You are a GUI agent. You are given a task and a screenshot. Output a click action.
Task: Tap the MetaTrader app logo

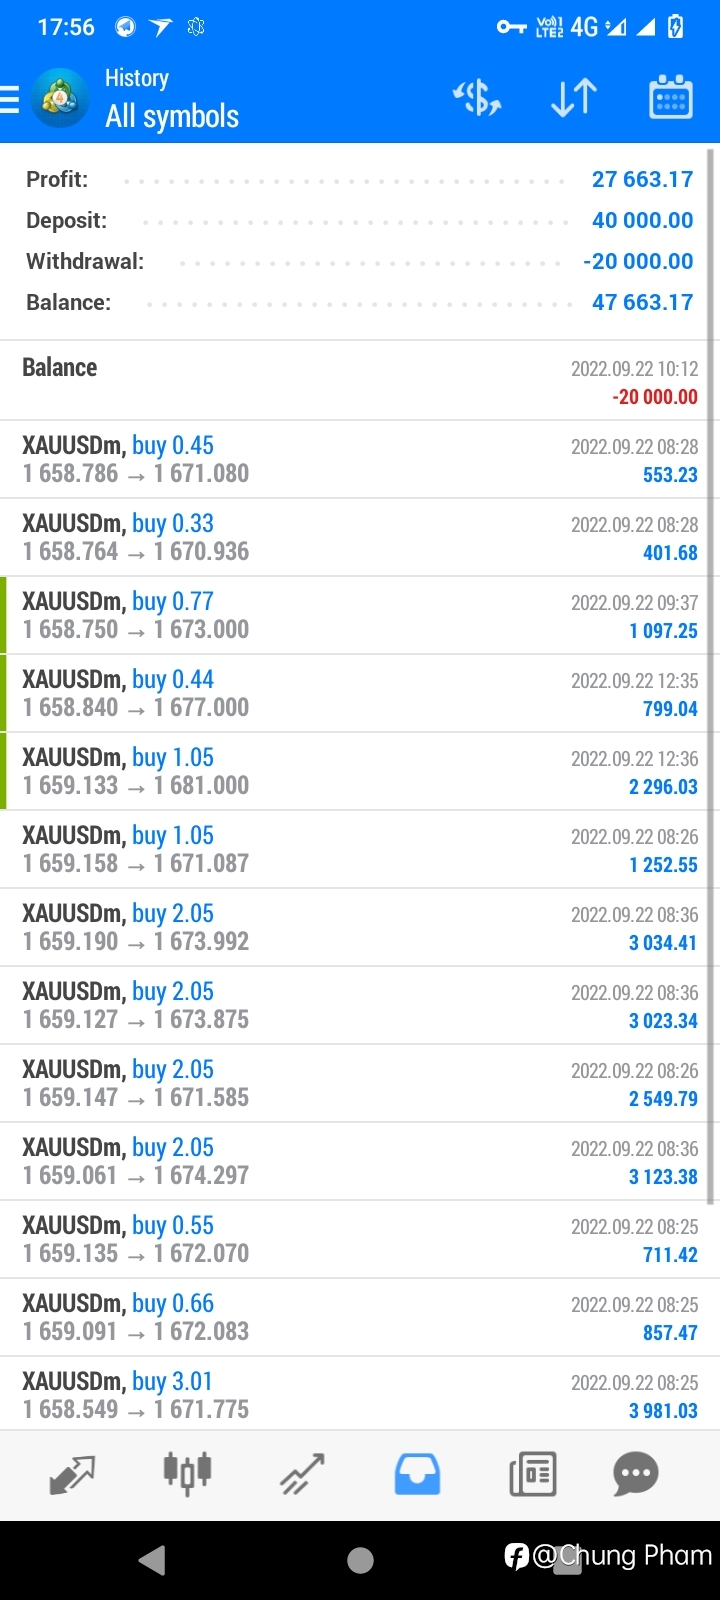tap(60, 98)
